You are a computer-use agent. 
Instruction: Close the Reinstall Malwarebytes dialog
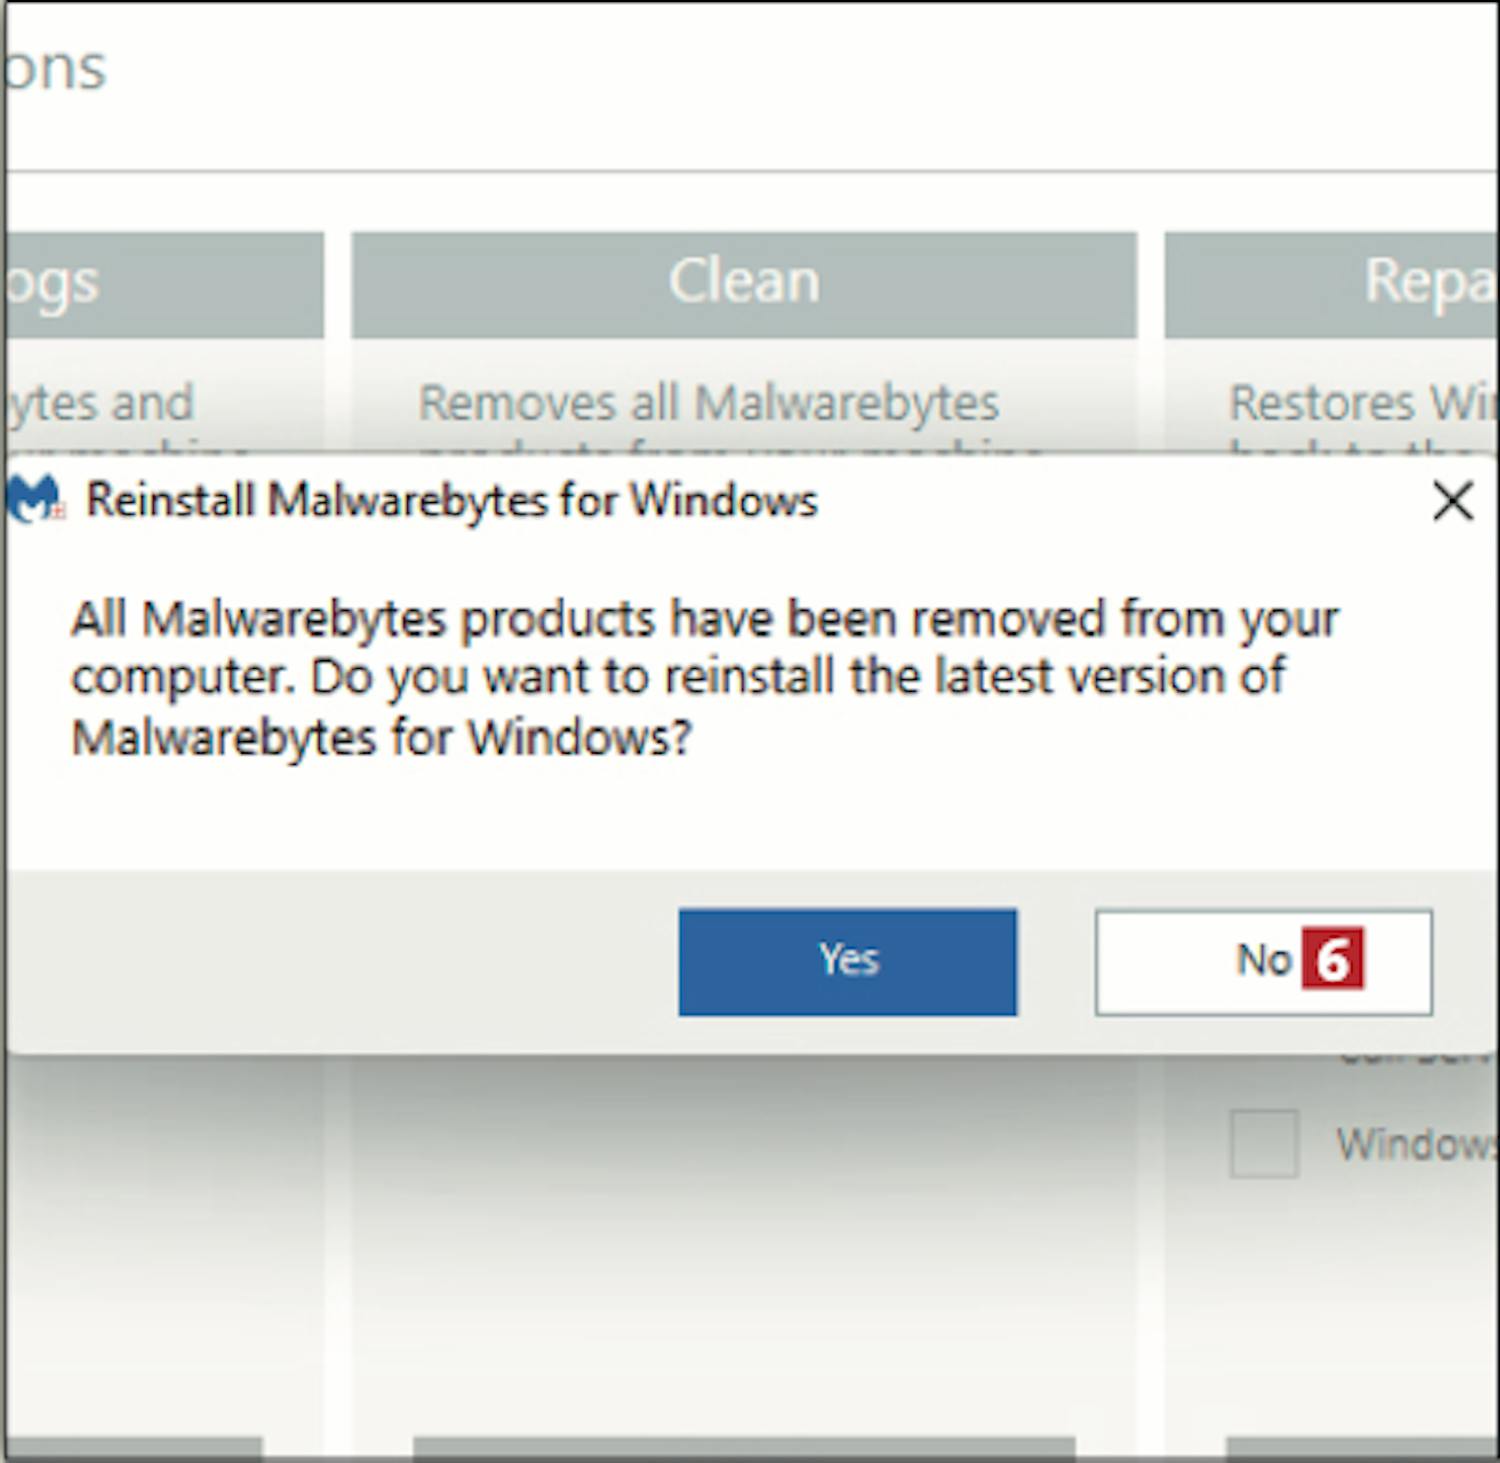coord(1452,501)
